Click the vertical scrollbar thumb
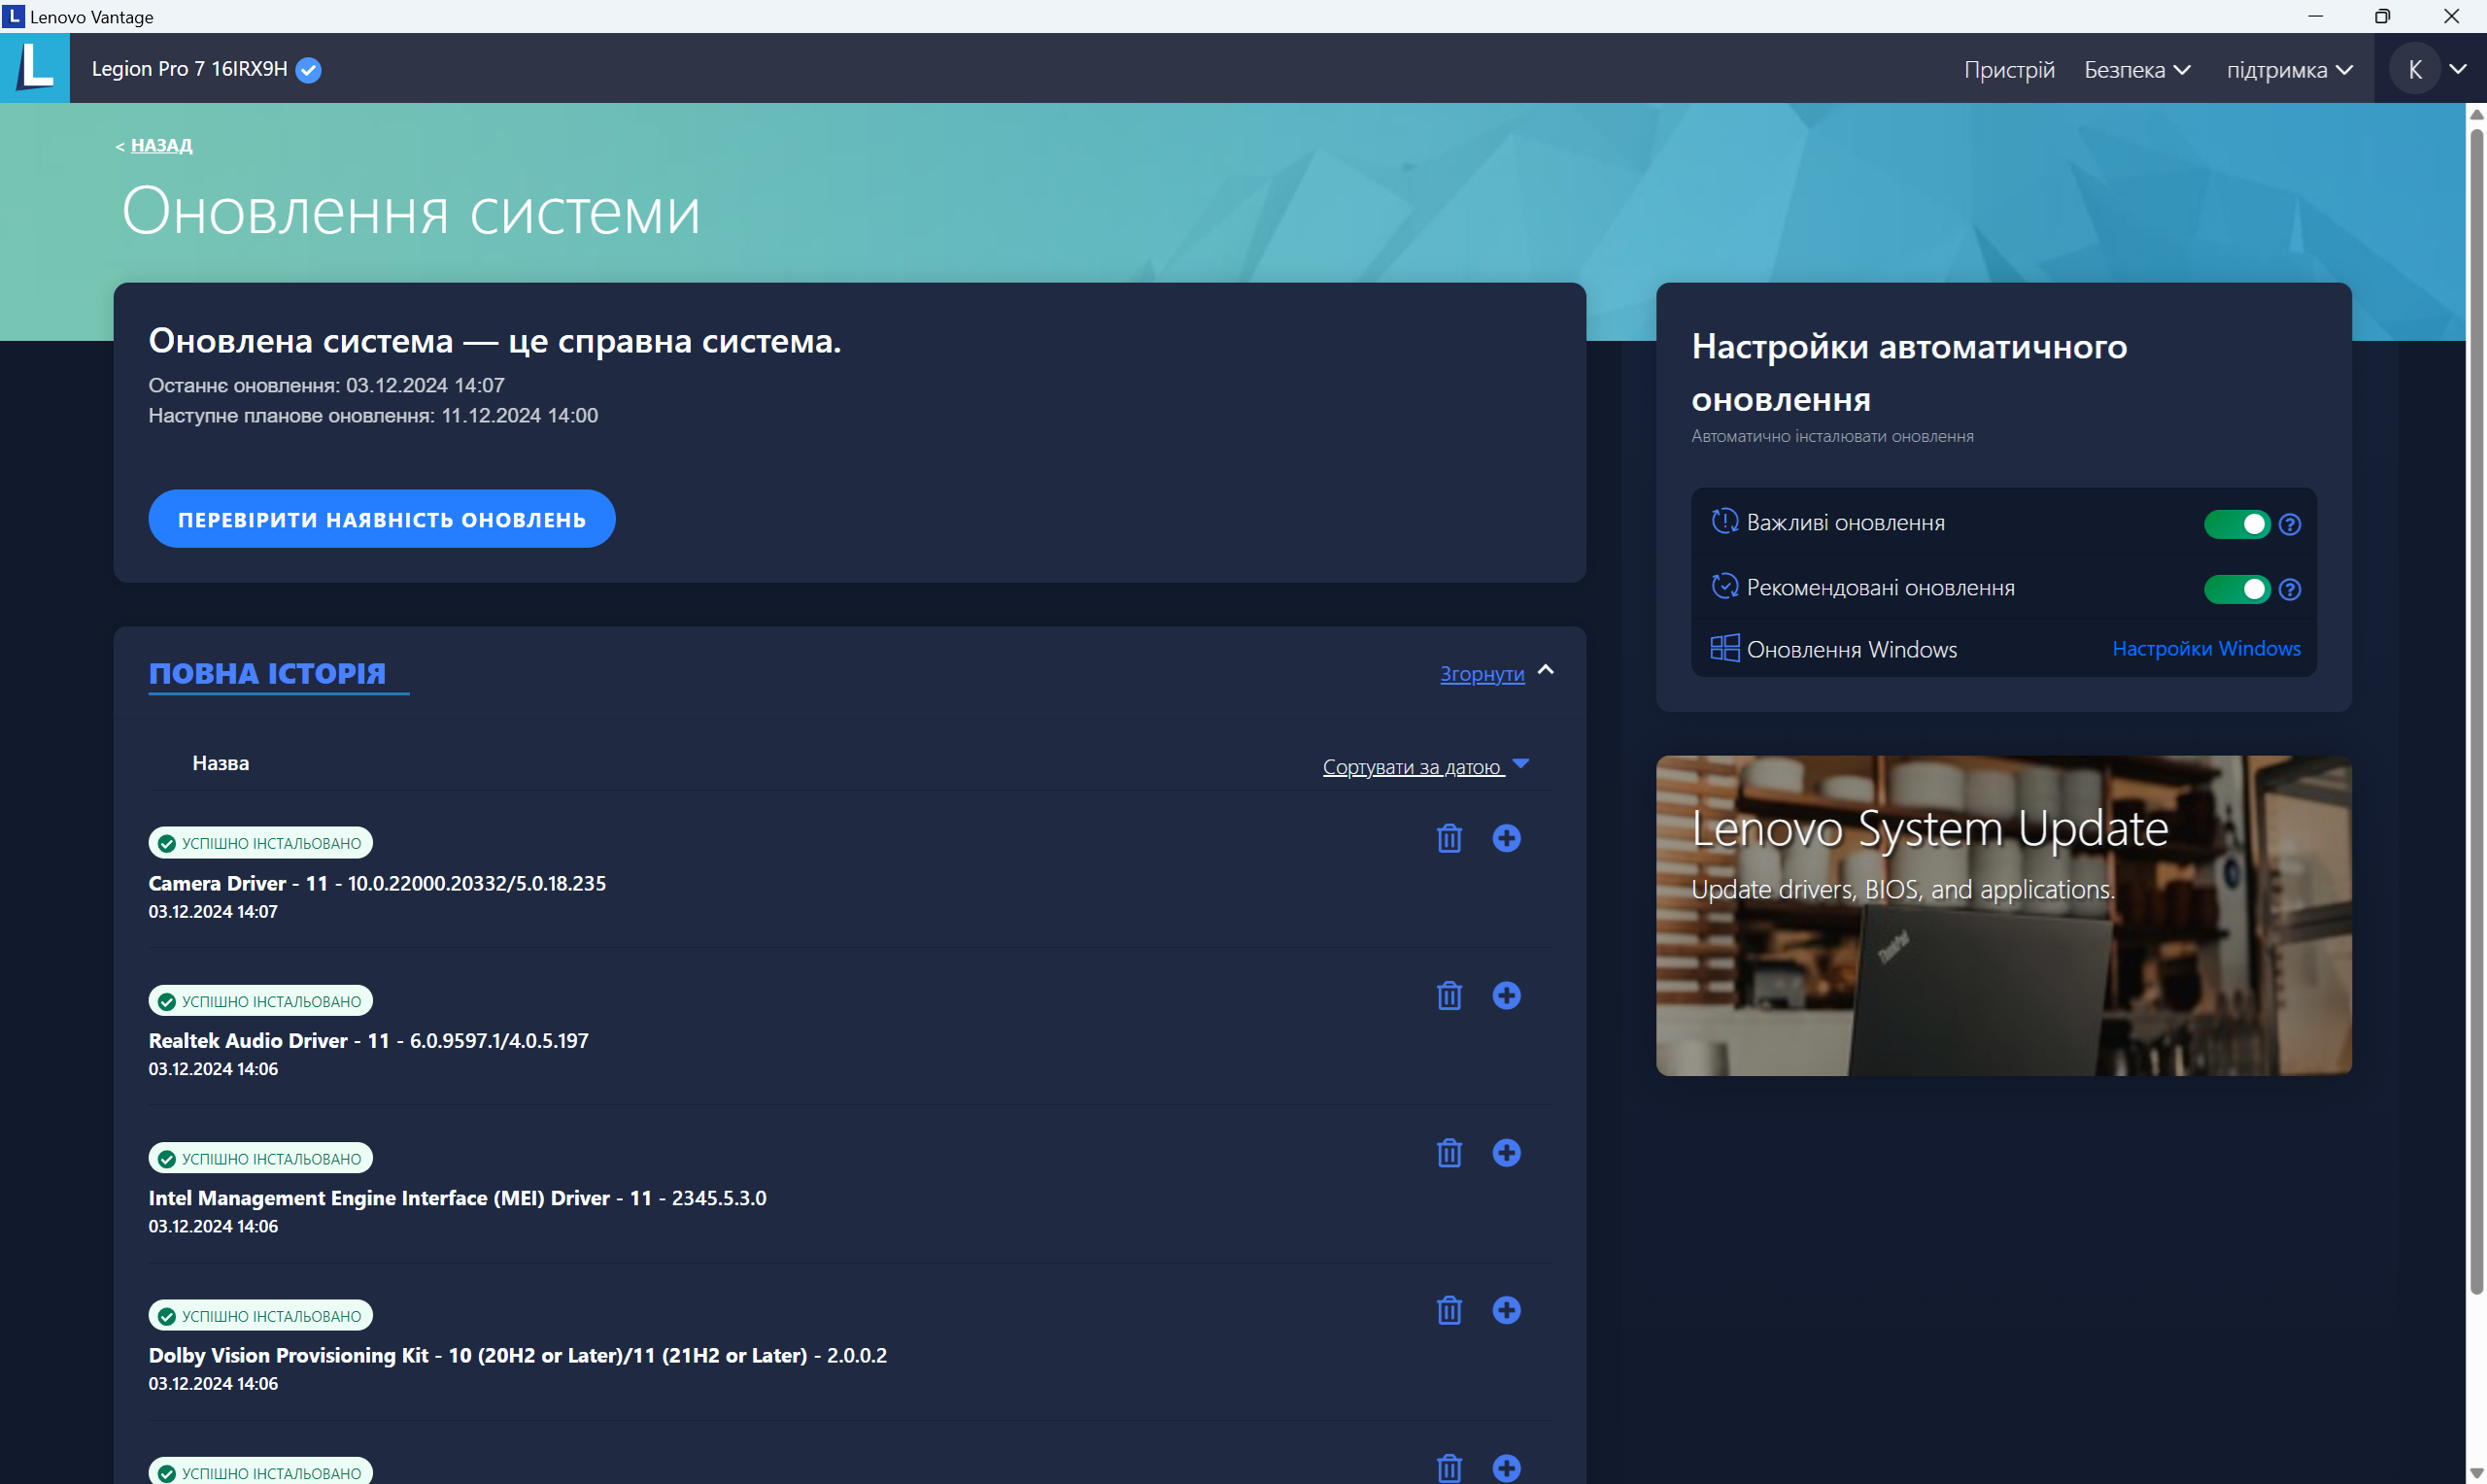 click(x=2476, y=710)
